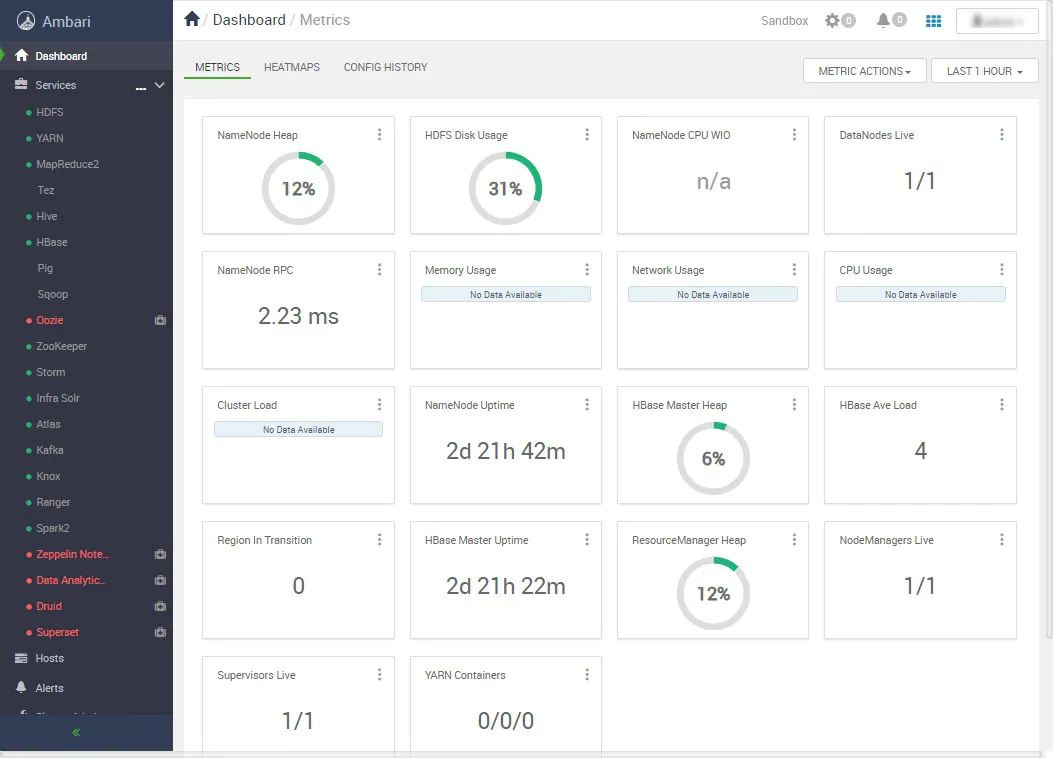Open DataNodes Live widget options
This screenshot has width=1053, height=758.
(1002, 134)
